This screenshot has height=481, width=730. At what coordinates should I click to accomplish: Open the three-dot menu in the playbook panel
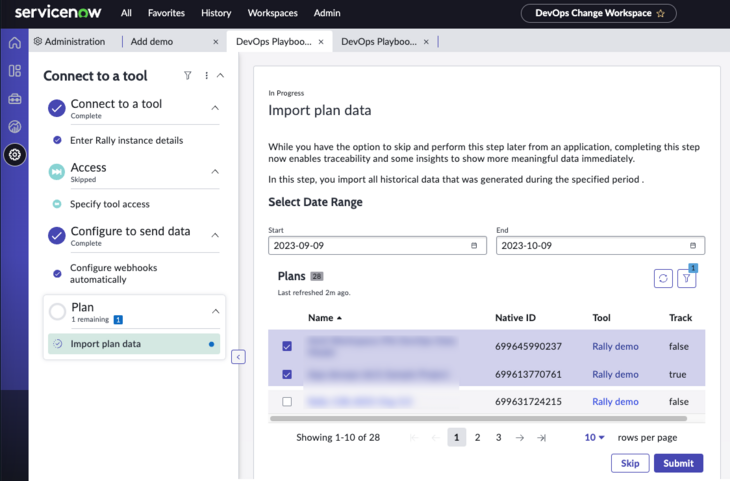pyautogui.click(x=206, y=75)
